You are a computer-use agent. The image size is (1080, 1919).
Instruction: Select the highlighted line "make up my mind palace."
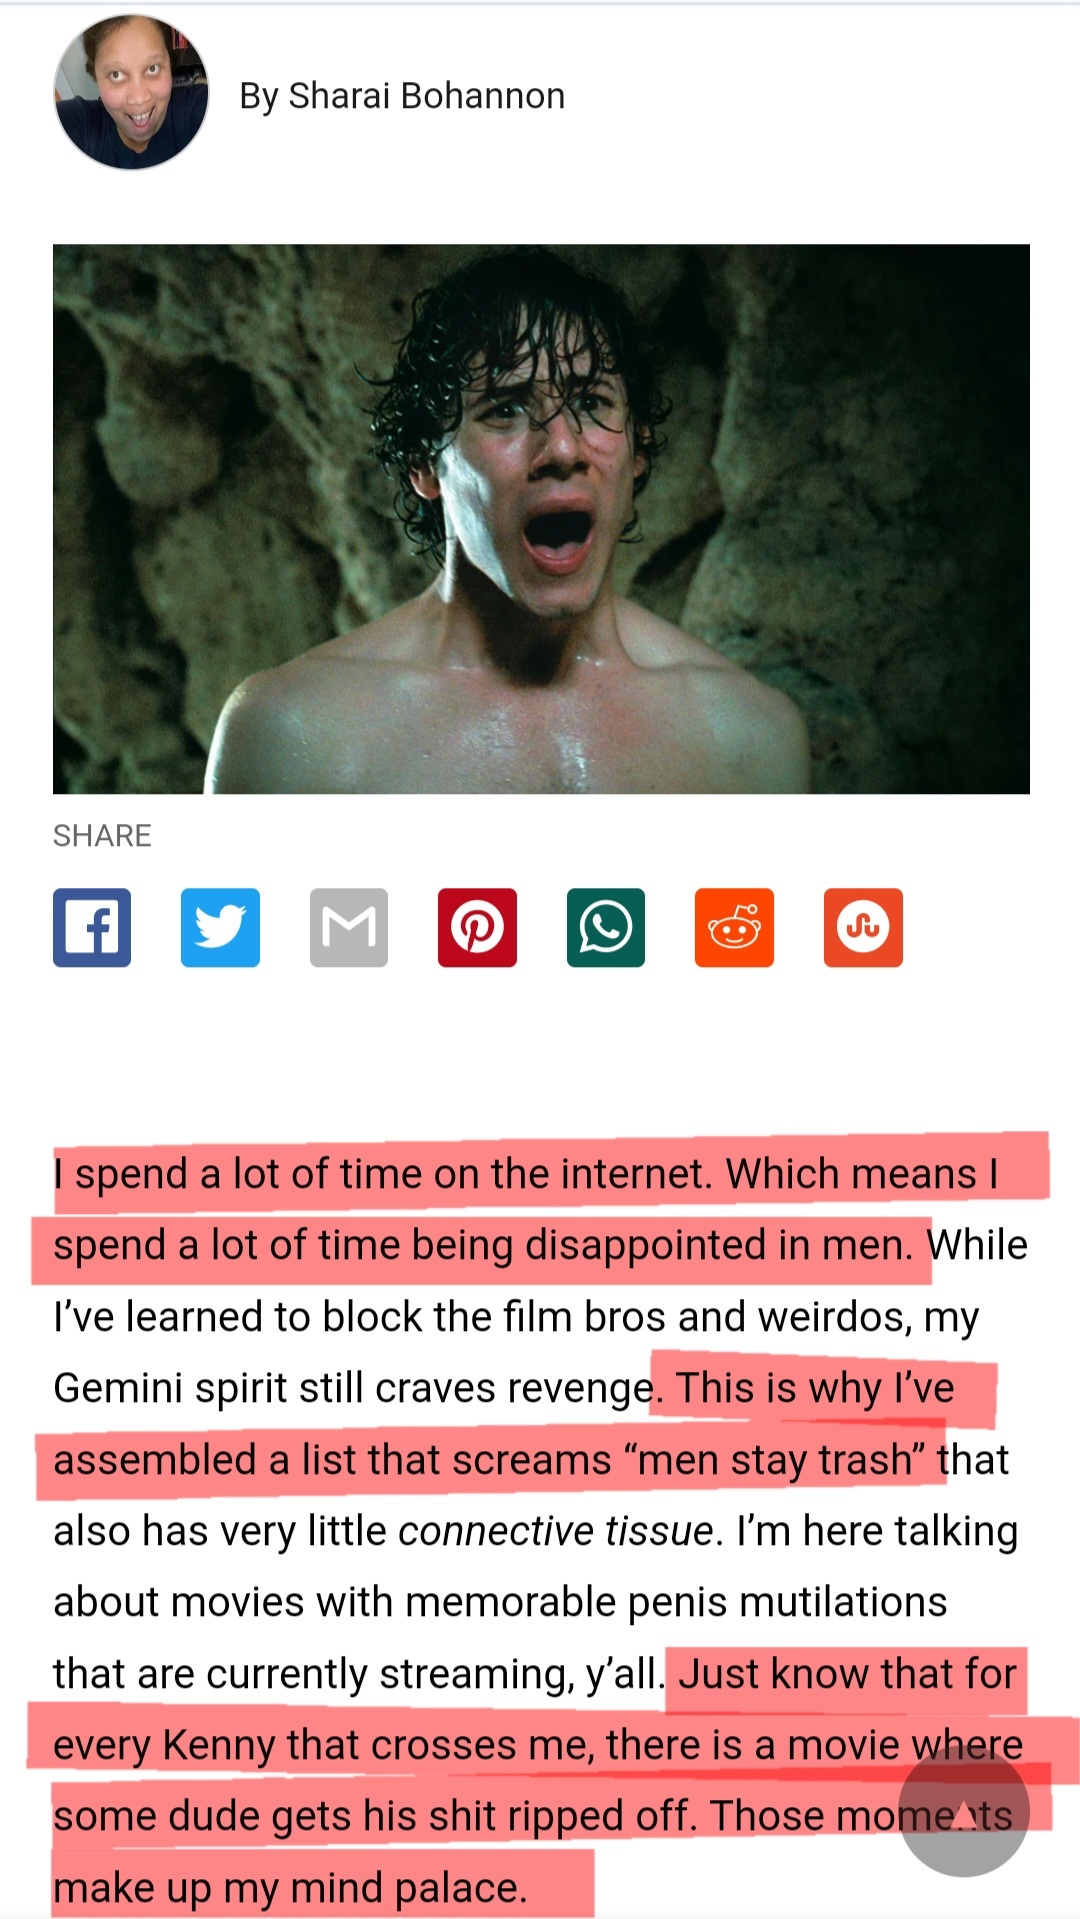(x=290, y=1888)
